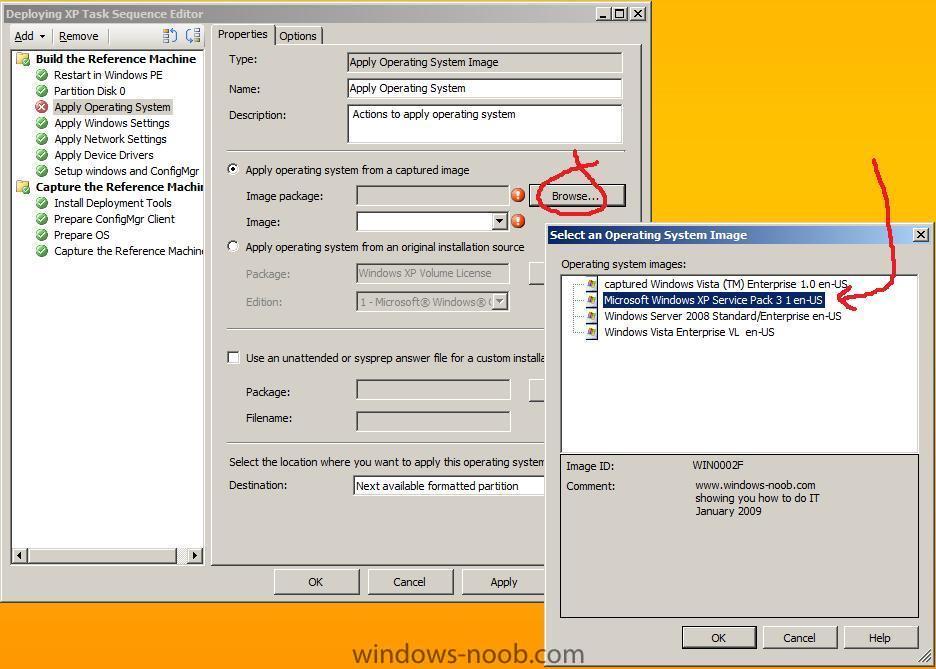Click icon of Windows Vista Enterprise VL image
This screenshot has height=669, width=936.
pyautogui.click(x=591, y=332)
